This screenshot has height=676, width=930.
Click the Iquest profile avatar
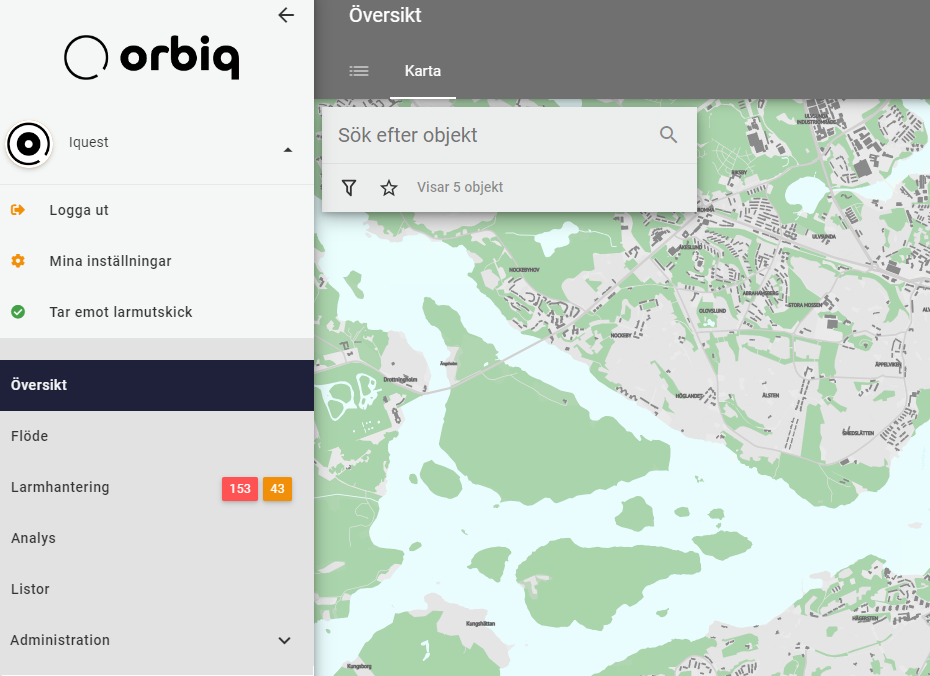[x=28, y=144]
